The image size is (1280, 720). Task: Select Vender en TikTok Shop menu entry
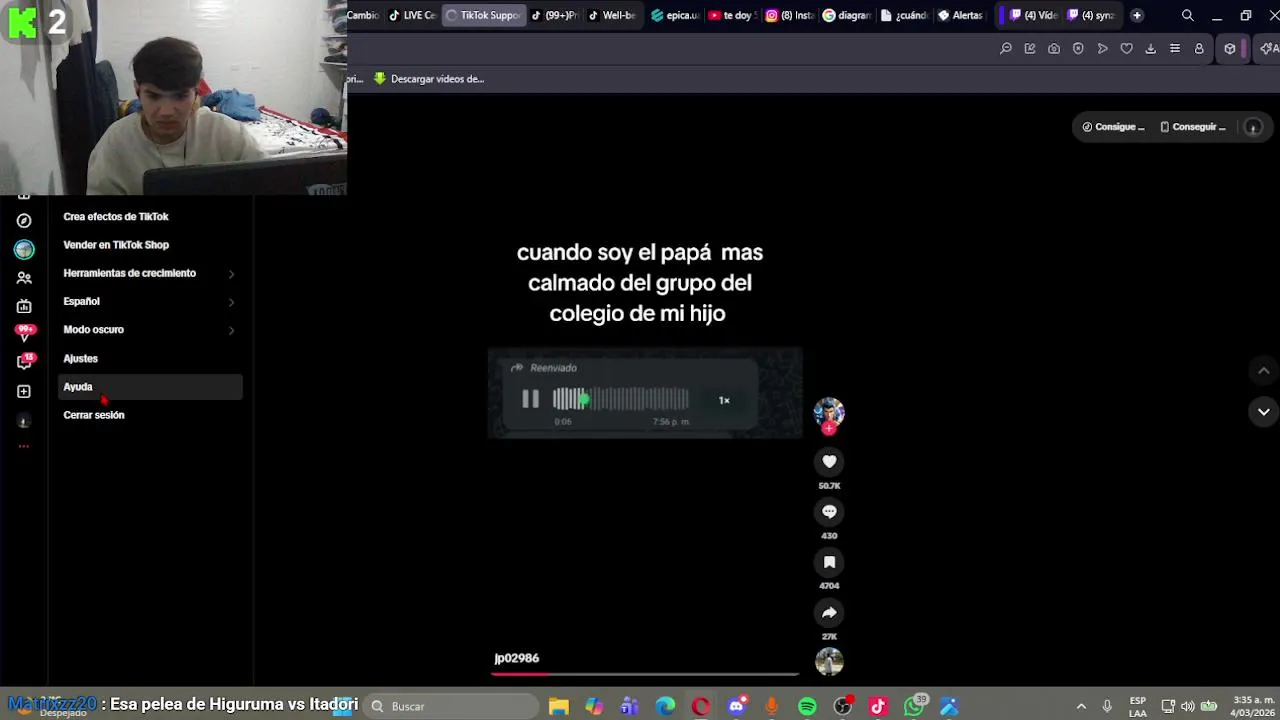(116, 245)
